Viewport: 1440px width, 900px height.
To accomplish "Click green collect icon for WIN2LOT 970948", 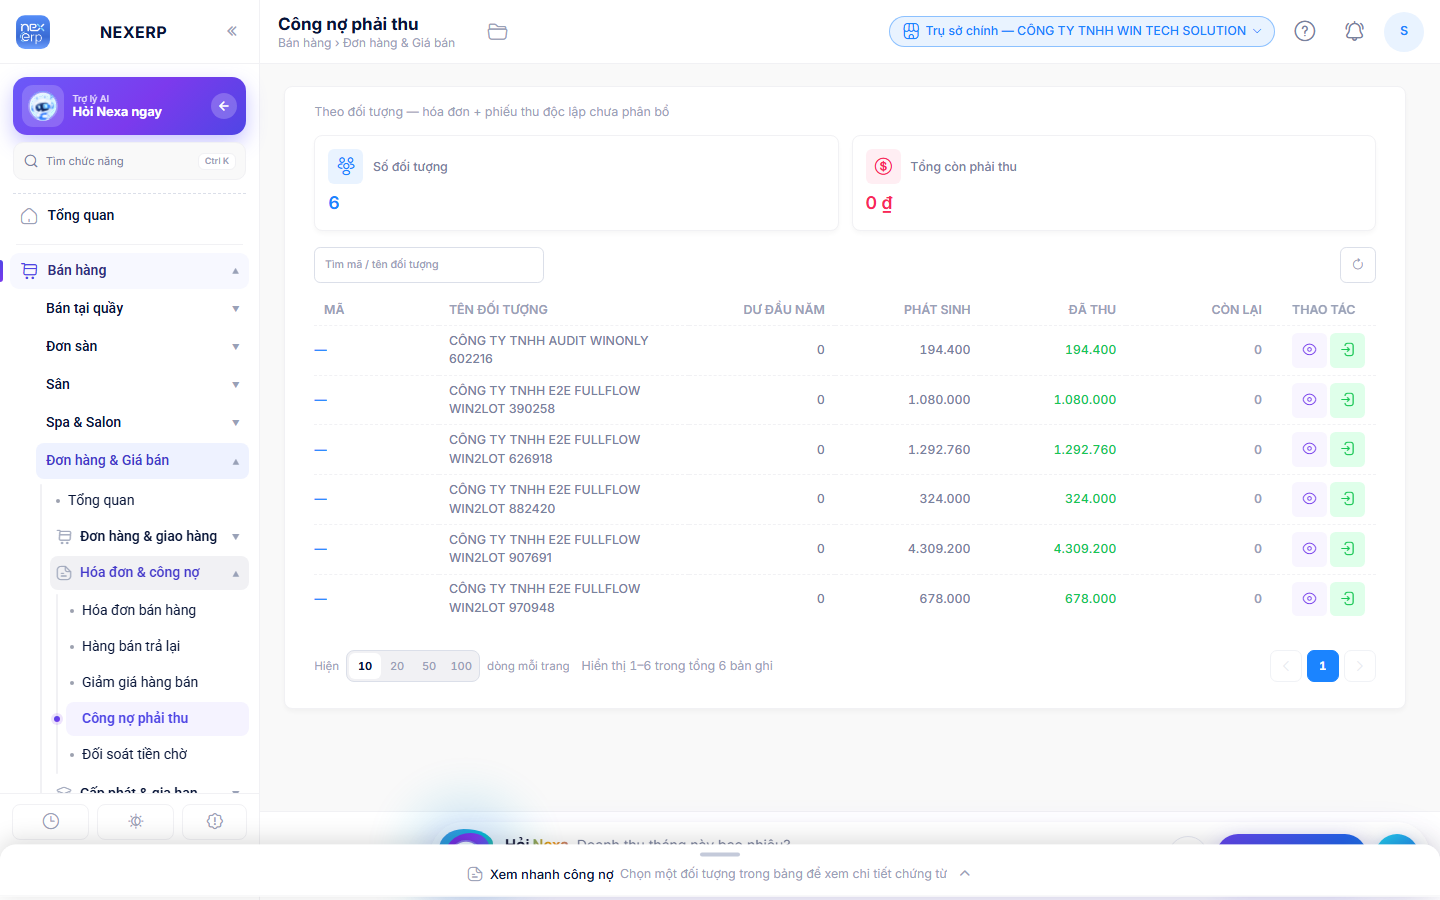I will pos(1348,599).
